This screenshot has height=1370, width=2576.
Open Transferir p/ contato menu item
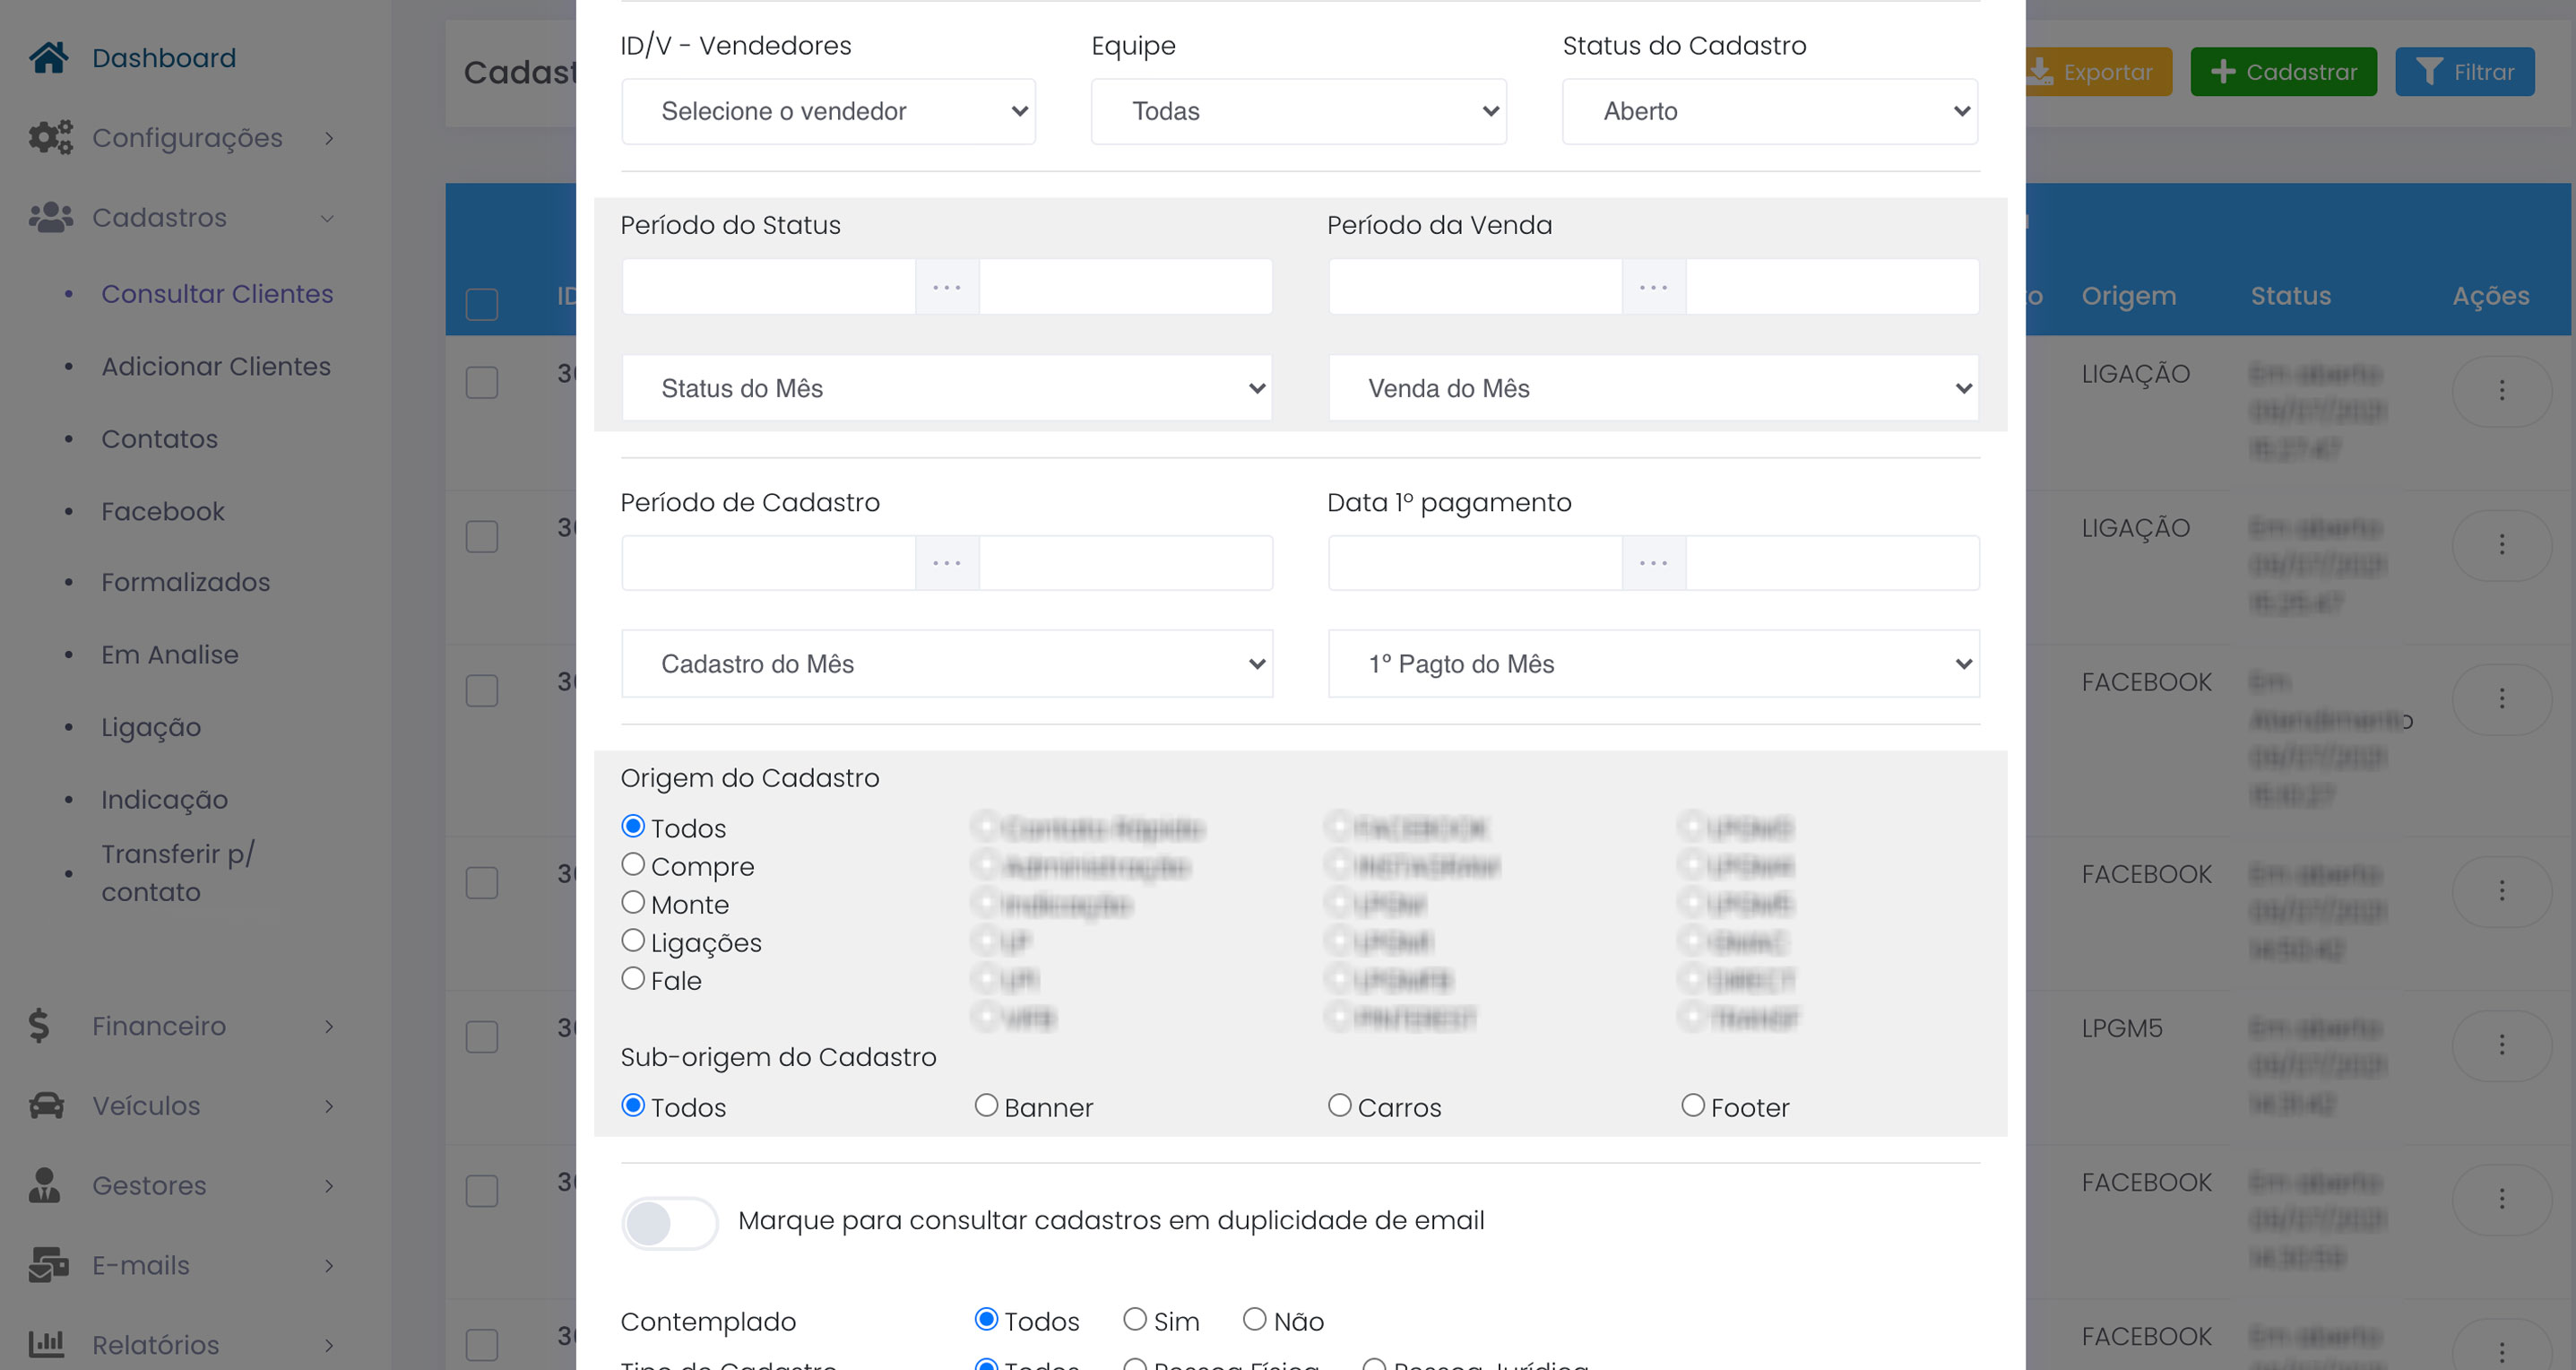click(x=178, y=873)
